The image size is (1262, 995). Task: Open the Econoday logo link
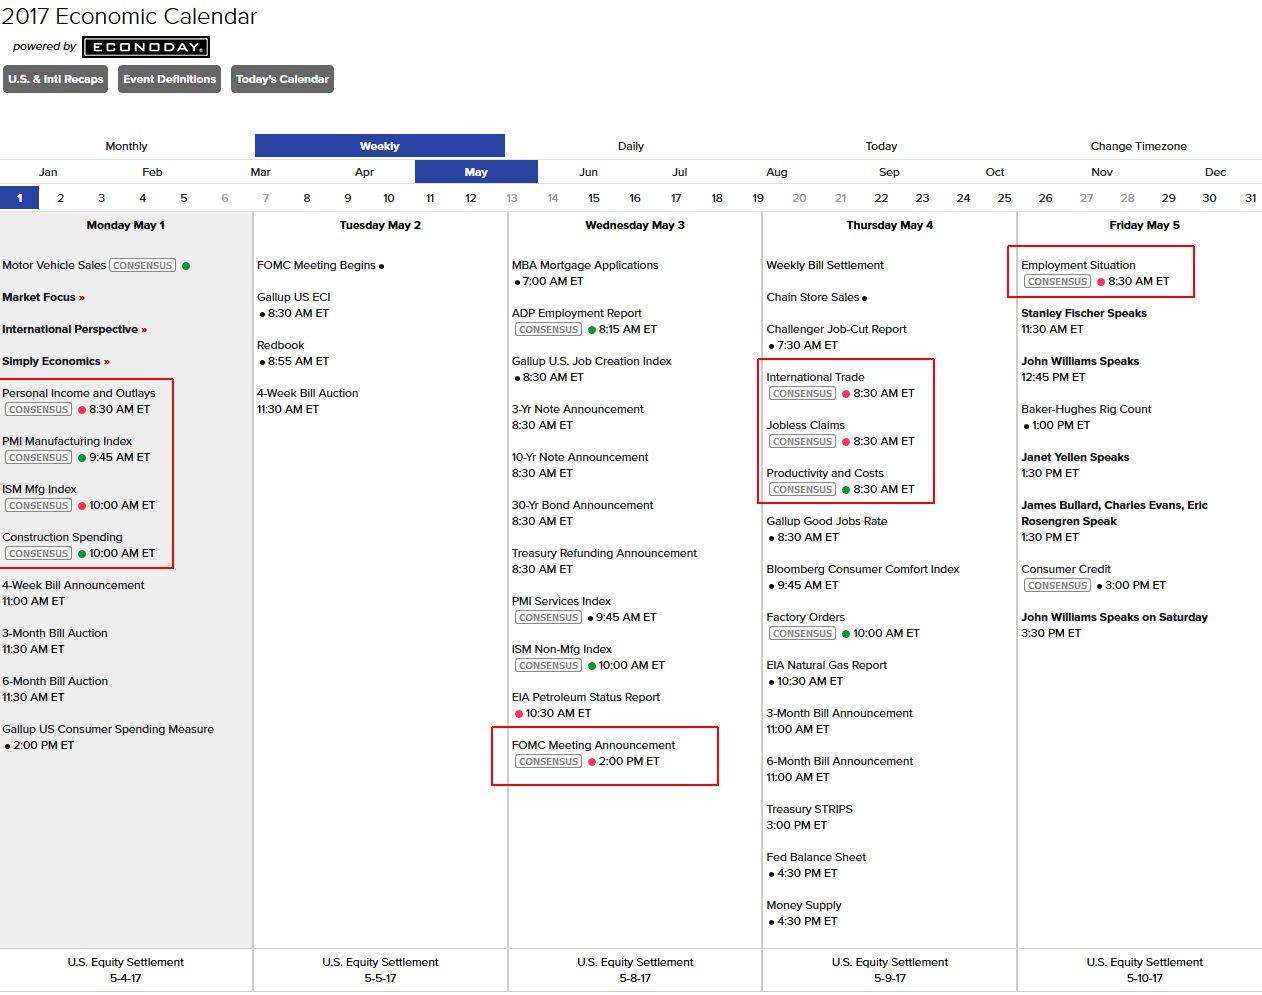pyautogui.click(x=146, y=47)
